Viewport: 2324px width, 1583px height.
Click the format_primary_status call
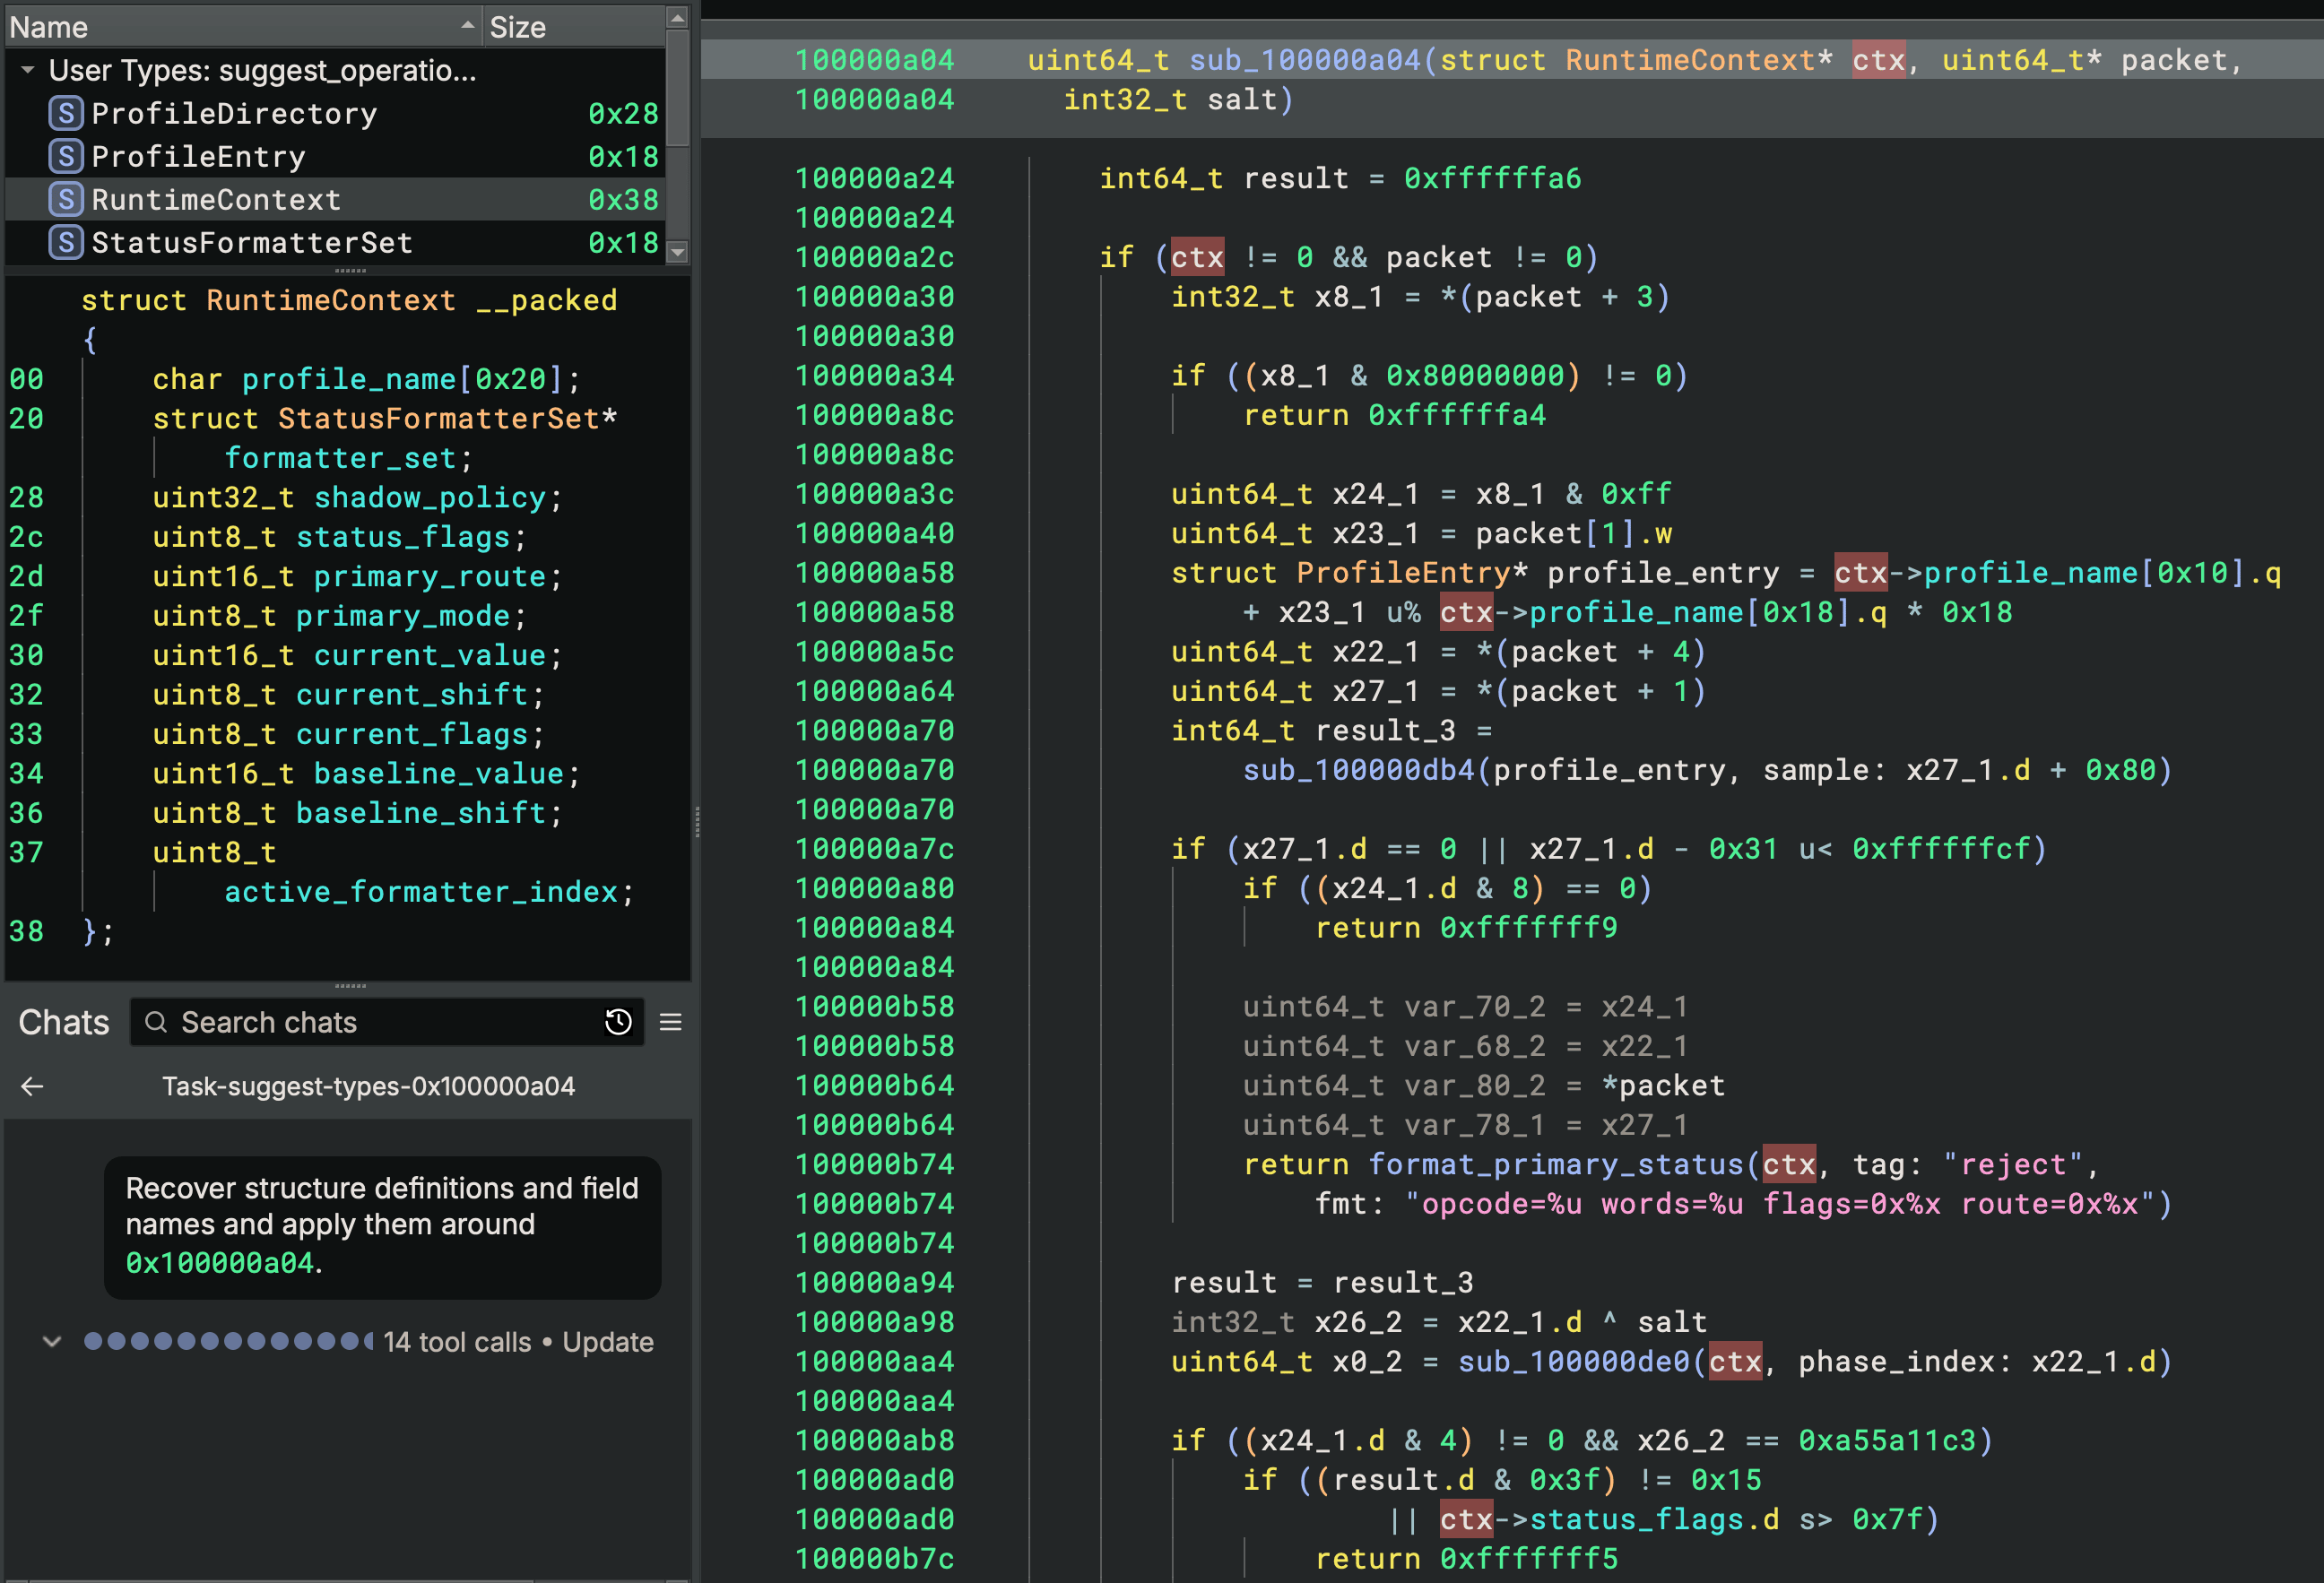pyautogui.click(x=1556, y=1164)
